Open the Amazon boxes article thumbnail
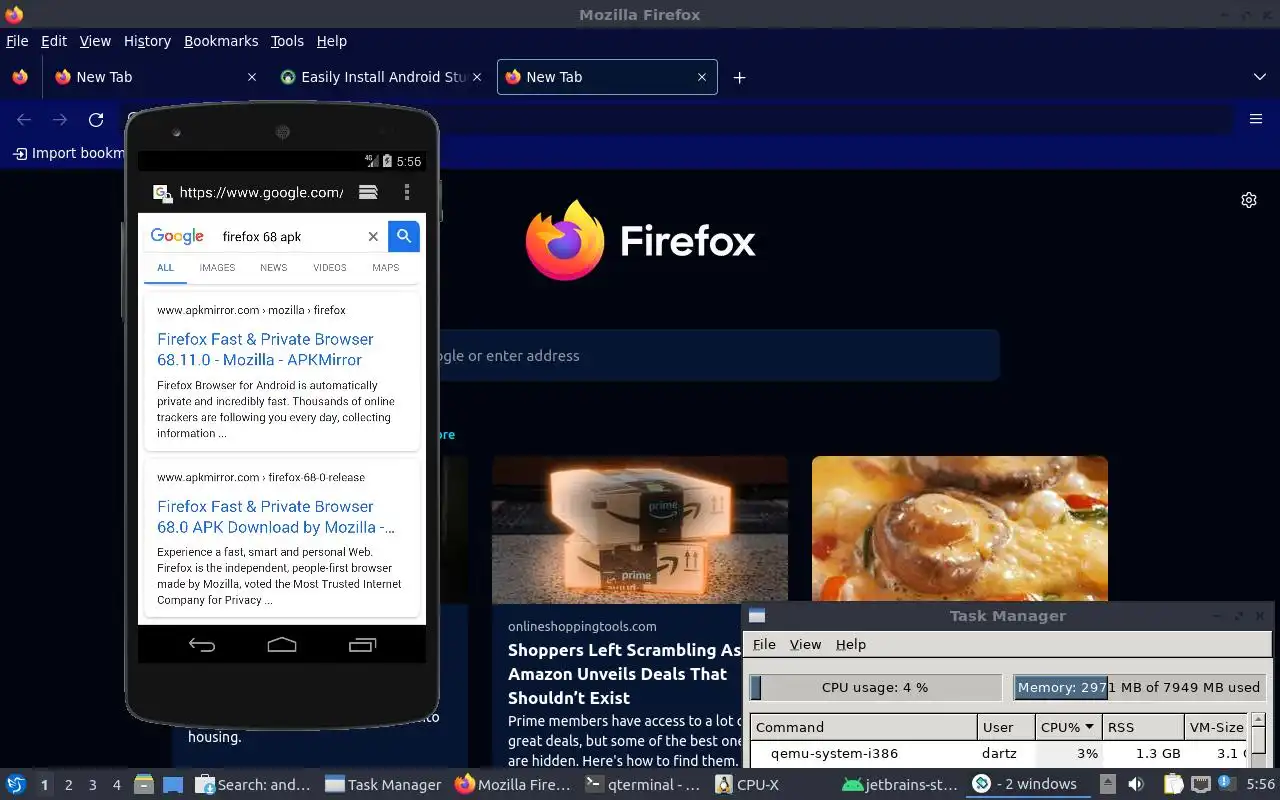Screen dimensions: 1280x800 (640, 529)
